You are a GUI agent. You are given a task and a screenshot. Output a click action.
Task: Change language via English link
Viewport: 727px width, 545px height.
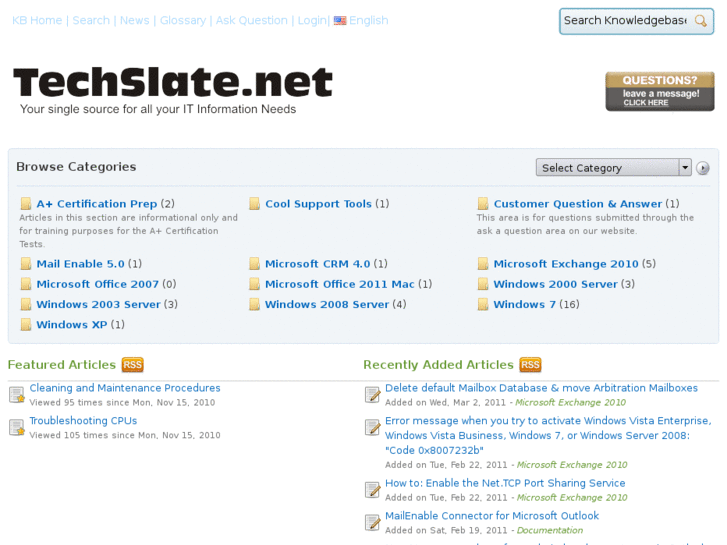click(x=369, y=20)
